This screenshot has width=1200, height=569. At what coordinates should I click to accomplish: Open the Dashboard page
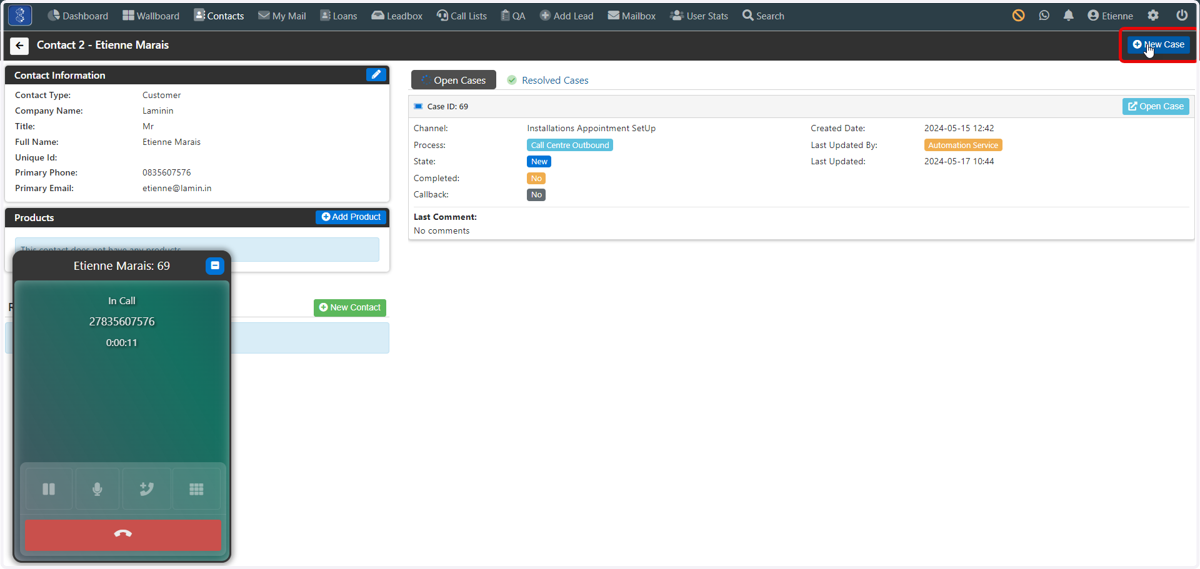(78, 16)
